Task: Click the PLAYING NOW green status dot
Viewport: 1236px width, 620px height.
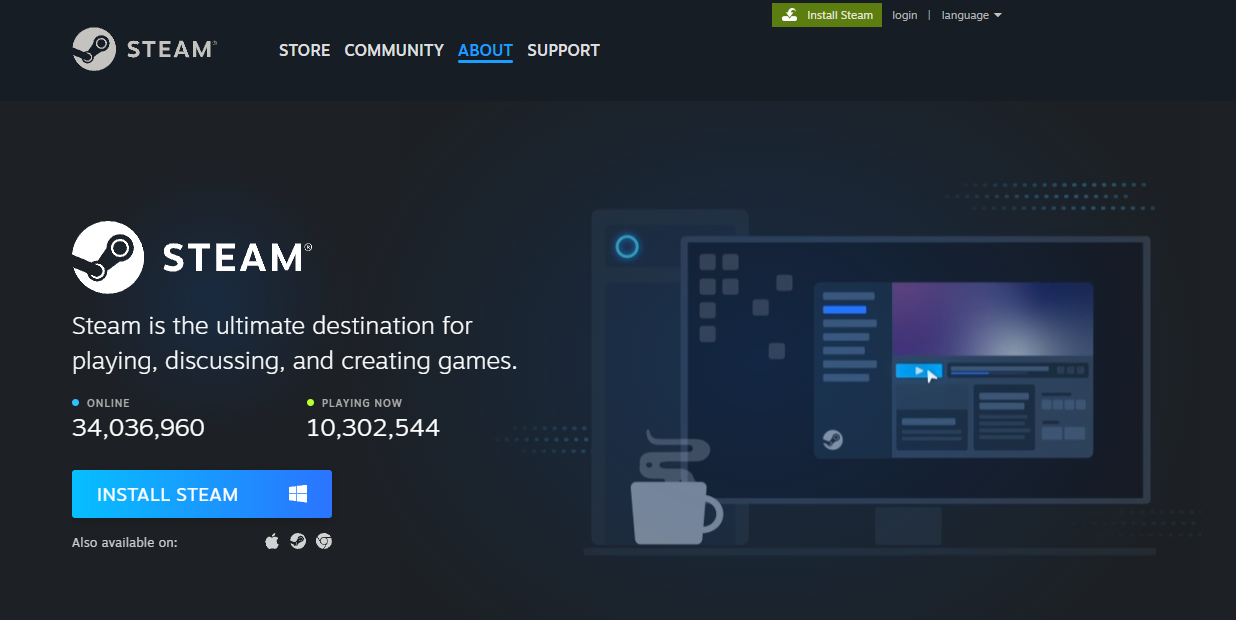Action: click(309, 403)
